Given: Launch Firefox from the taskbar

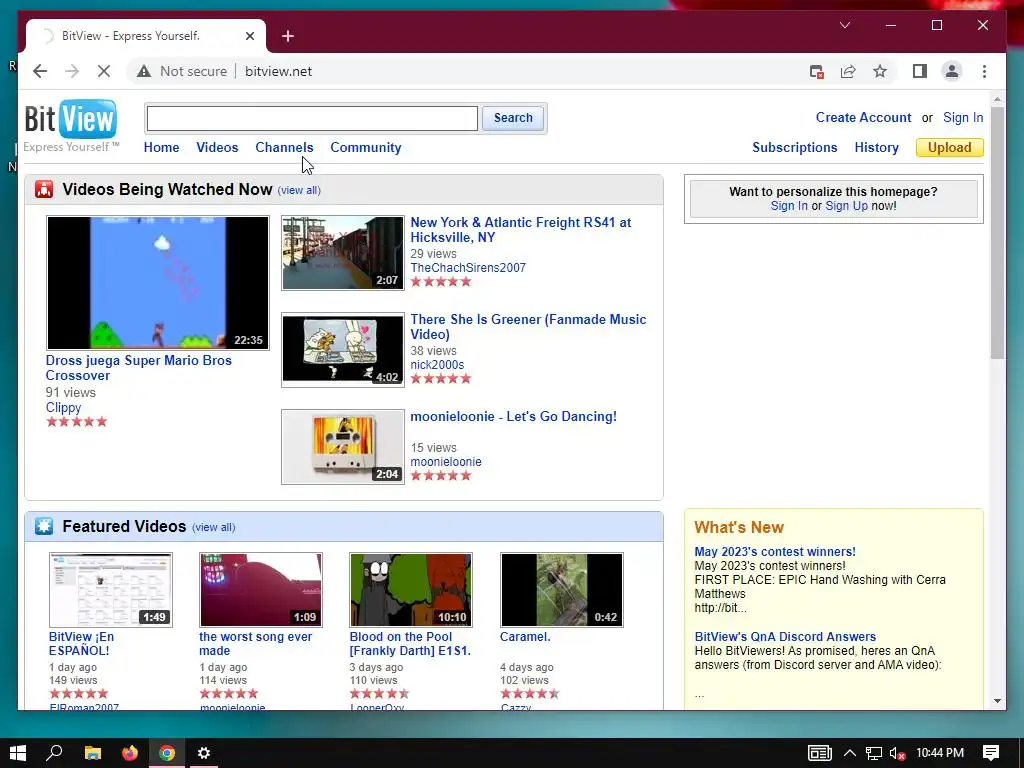Looking at the screenshot, I should coord(130,753).
